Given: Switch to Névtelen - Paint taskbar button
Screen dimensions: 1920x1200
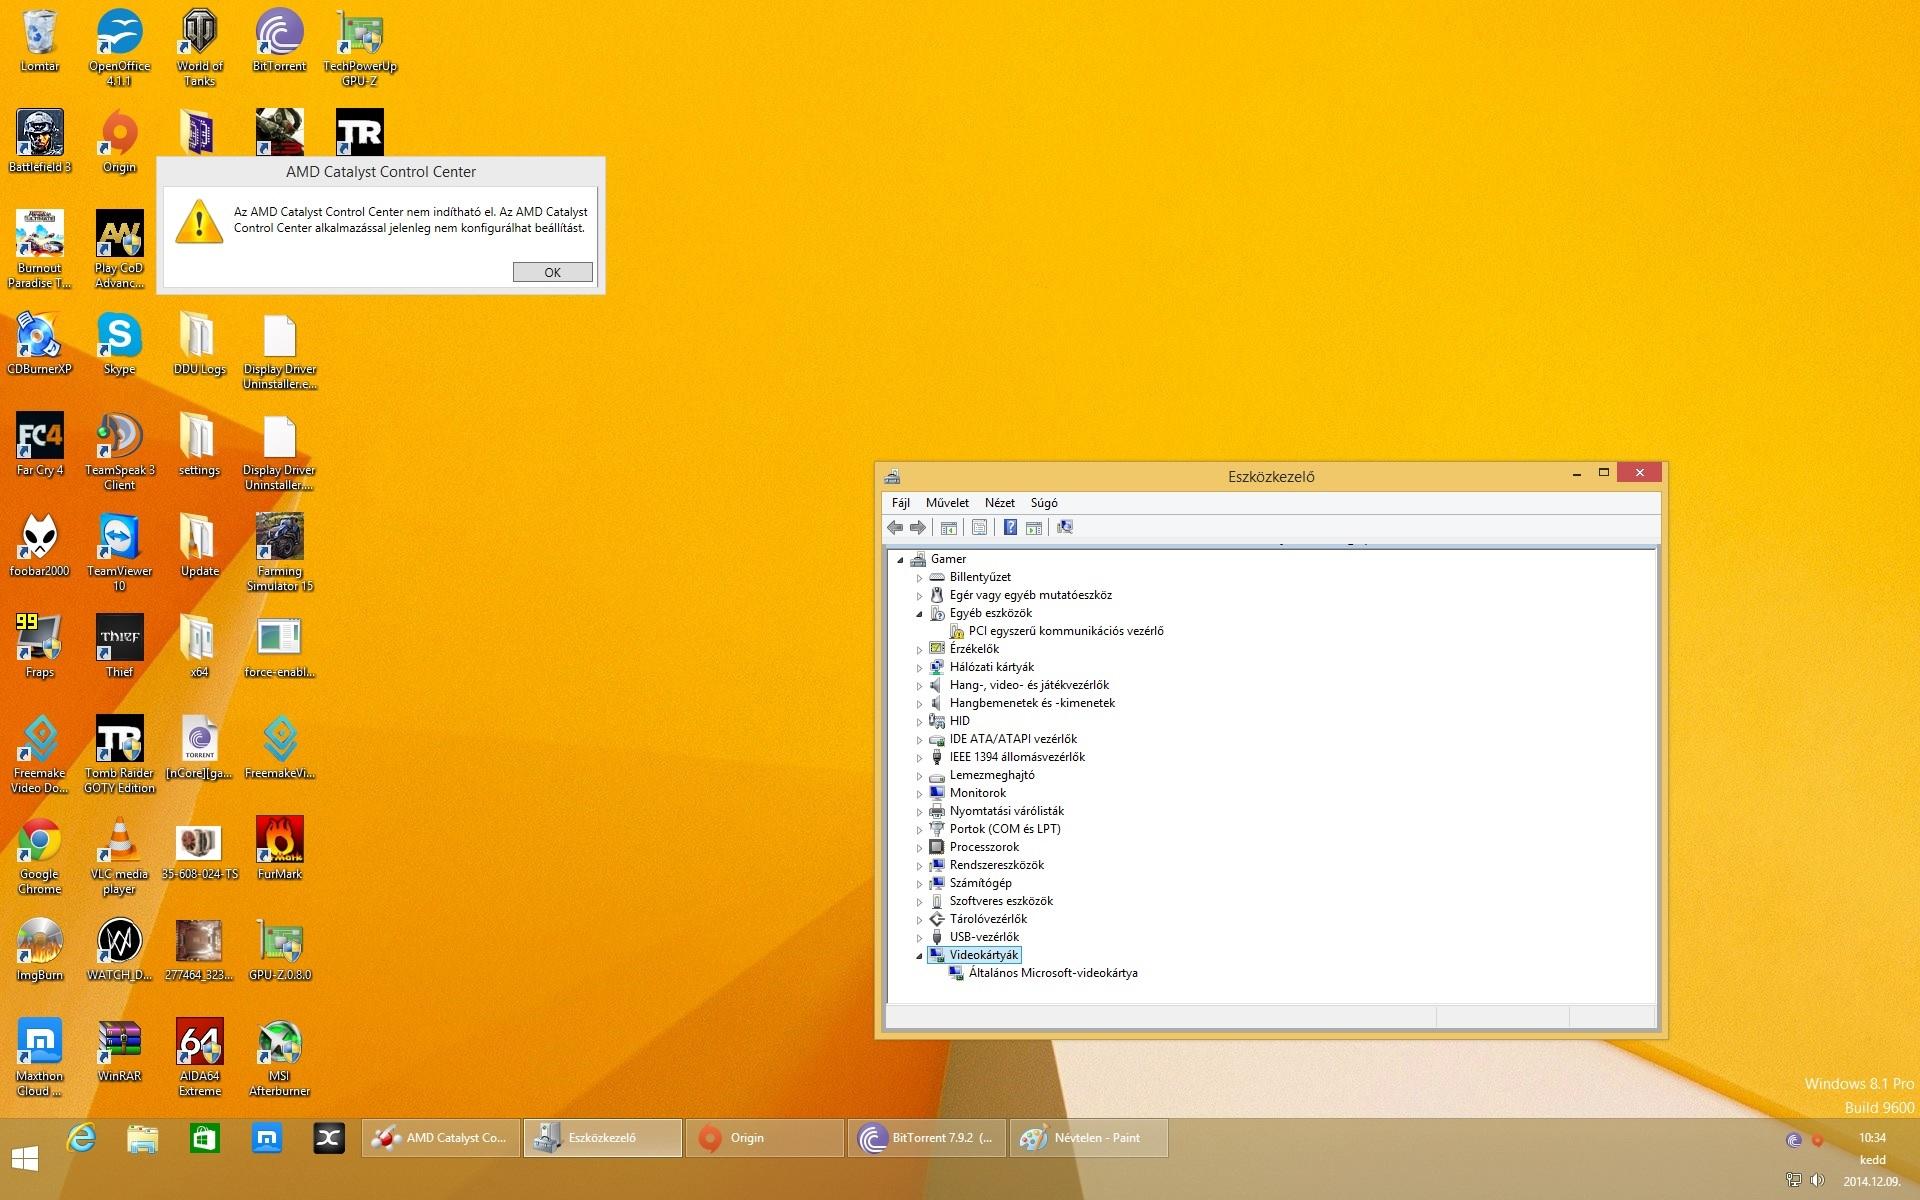Looking at the screenshot, I should [1088, 1138].
